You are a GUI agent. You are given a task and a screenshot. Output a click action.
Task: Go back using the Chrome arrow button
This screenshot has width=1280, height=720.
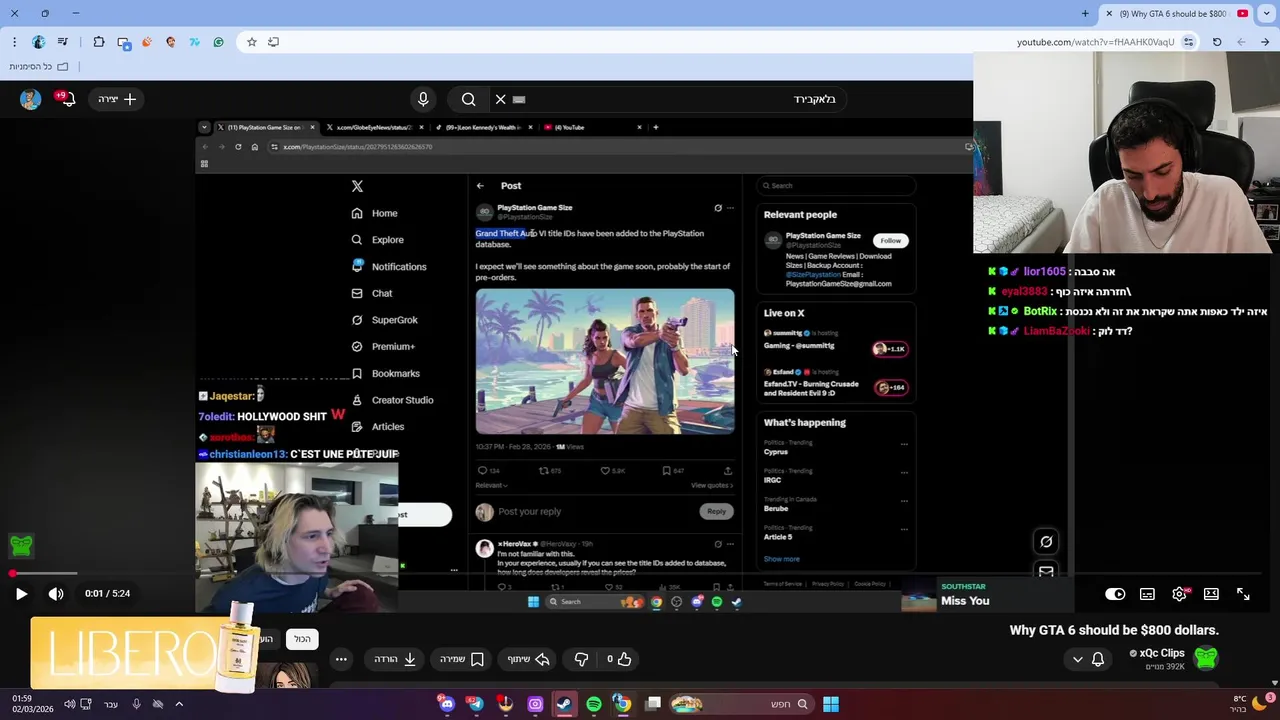[x=1265, y=42]
